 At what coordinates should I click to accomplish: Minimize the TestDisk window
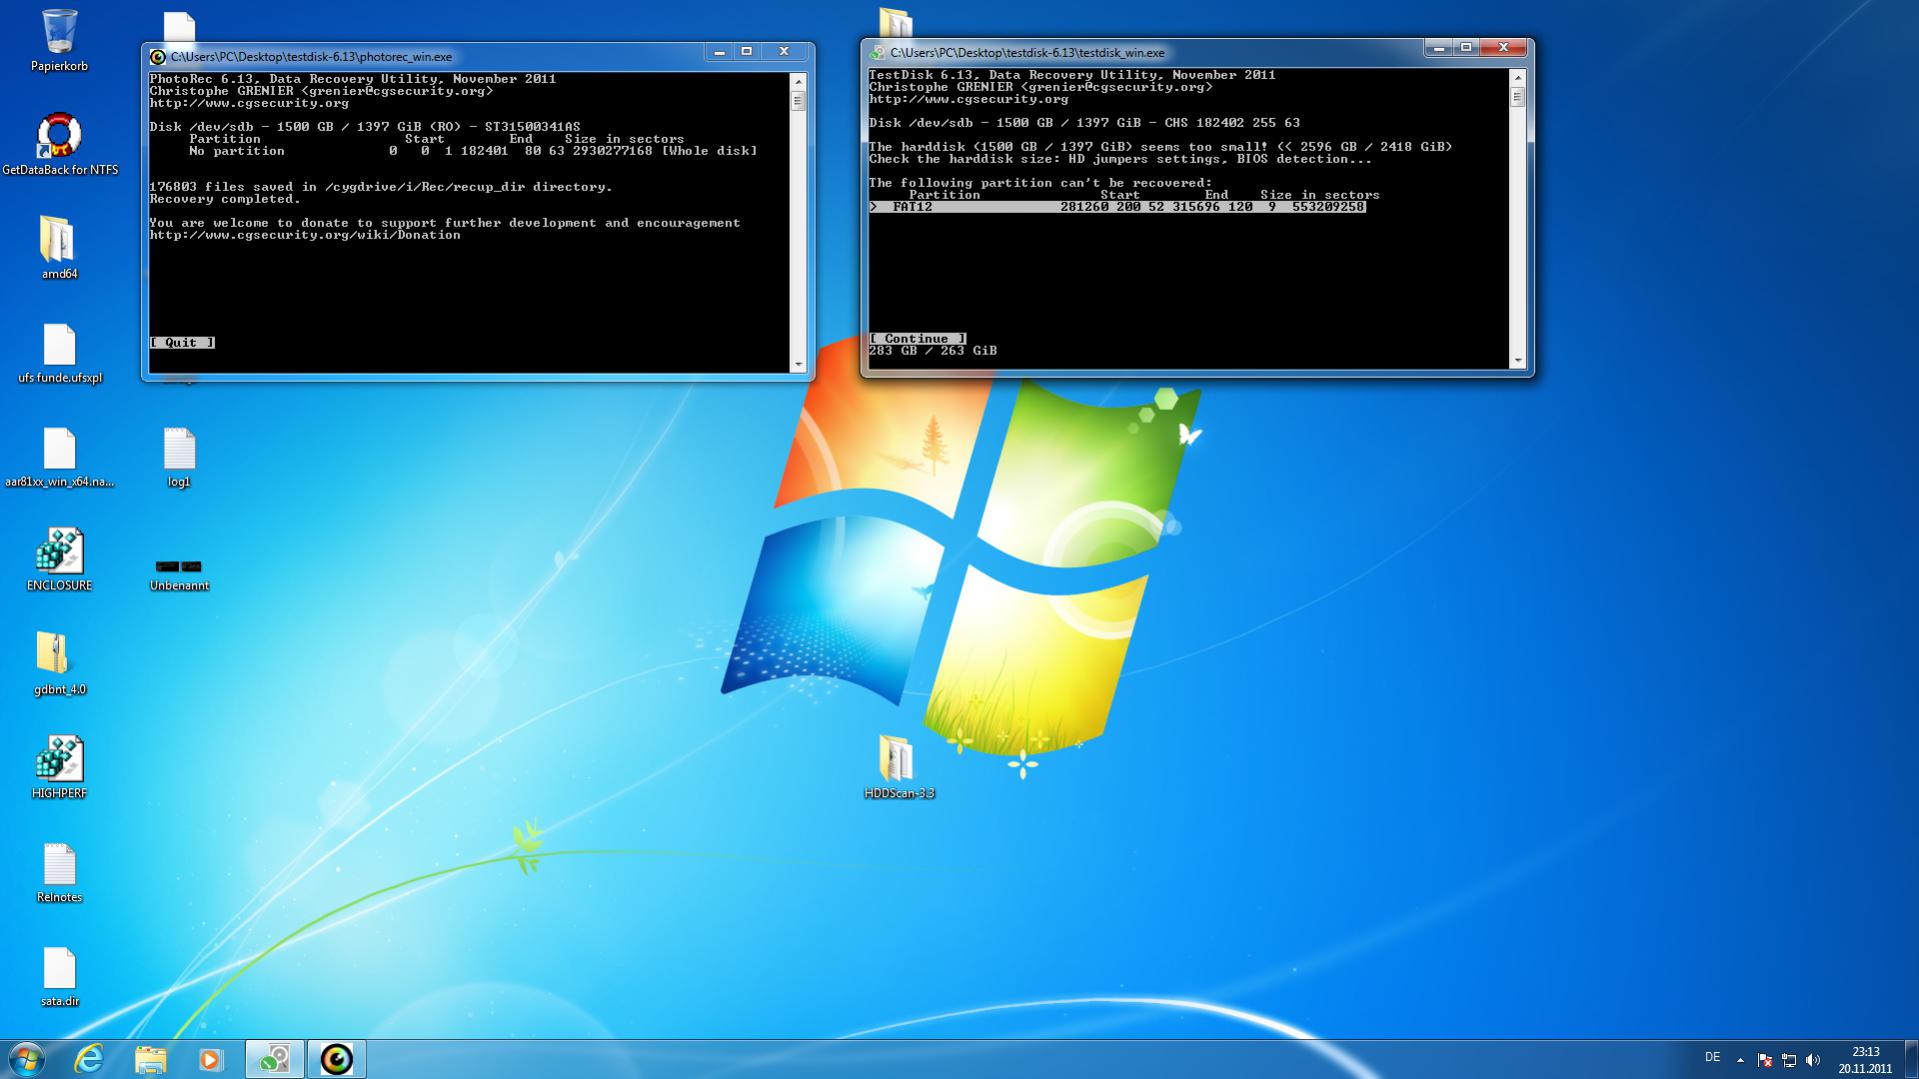tap(1438, 47)
